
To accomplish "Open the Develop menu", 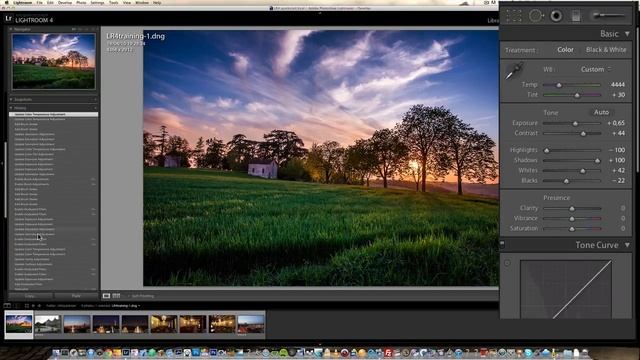I will point(65,2).
